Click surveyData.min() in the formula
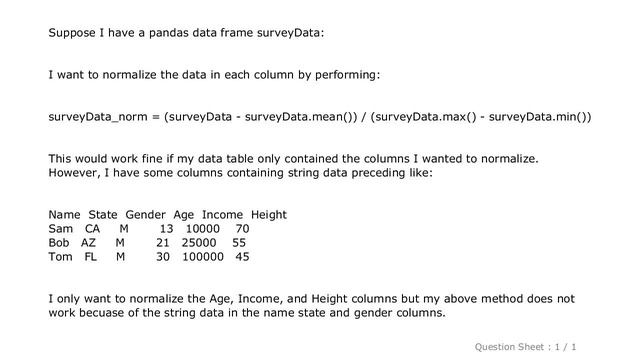This screenshot has height=360, width=640. click(x=537, y=117)
